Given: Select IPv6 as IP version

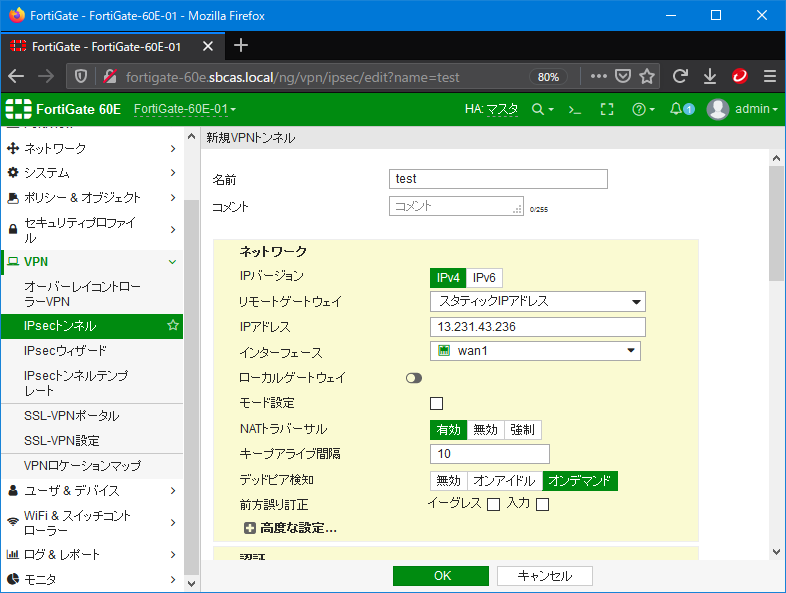Looking at the screenshot, I should click(x=484, y=278).
